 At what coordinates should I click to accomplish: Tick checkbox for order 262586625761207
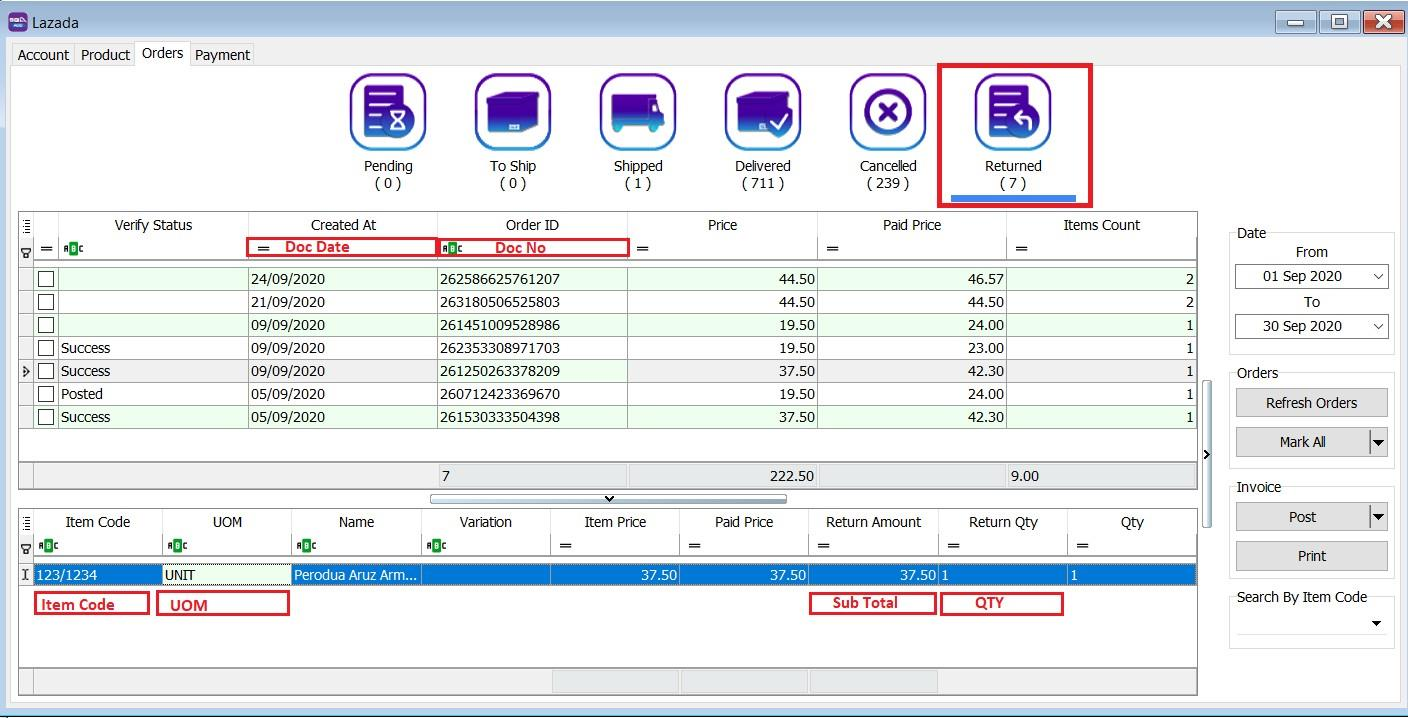pos(46,279)
